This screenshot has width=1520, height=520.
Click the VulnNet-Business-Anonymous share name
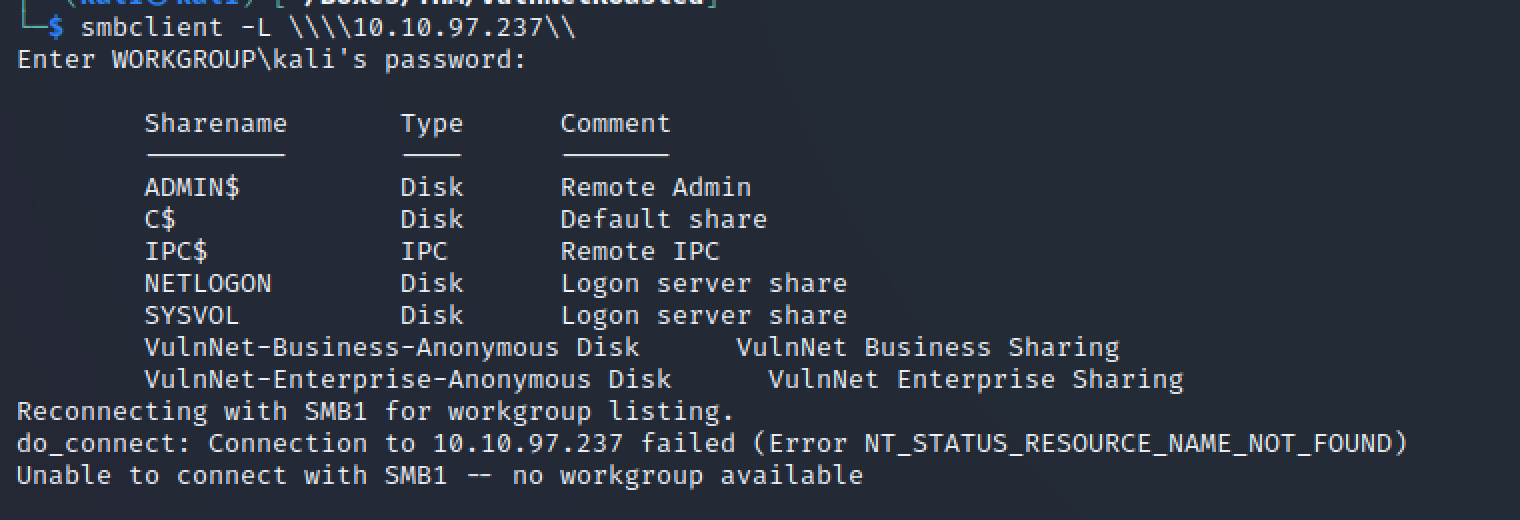352,347
